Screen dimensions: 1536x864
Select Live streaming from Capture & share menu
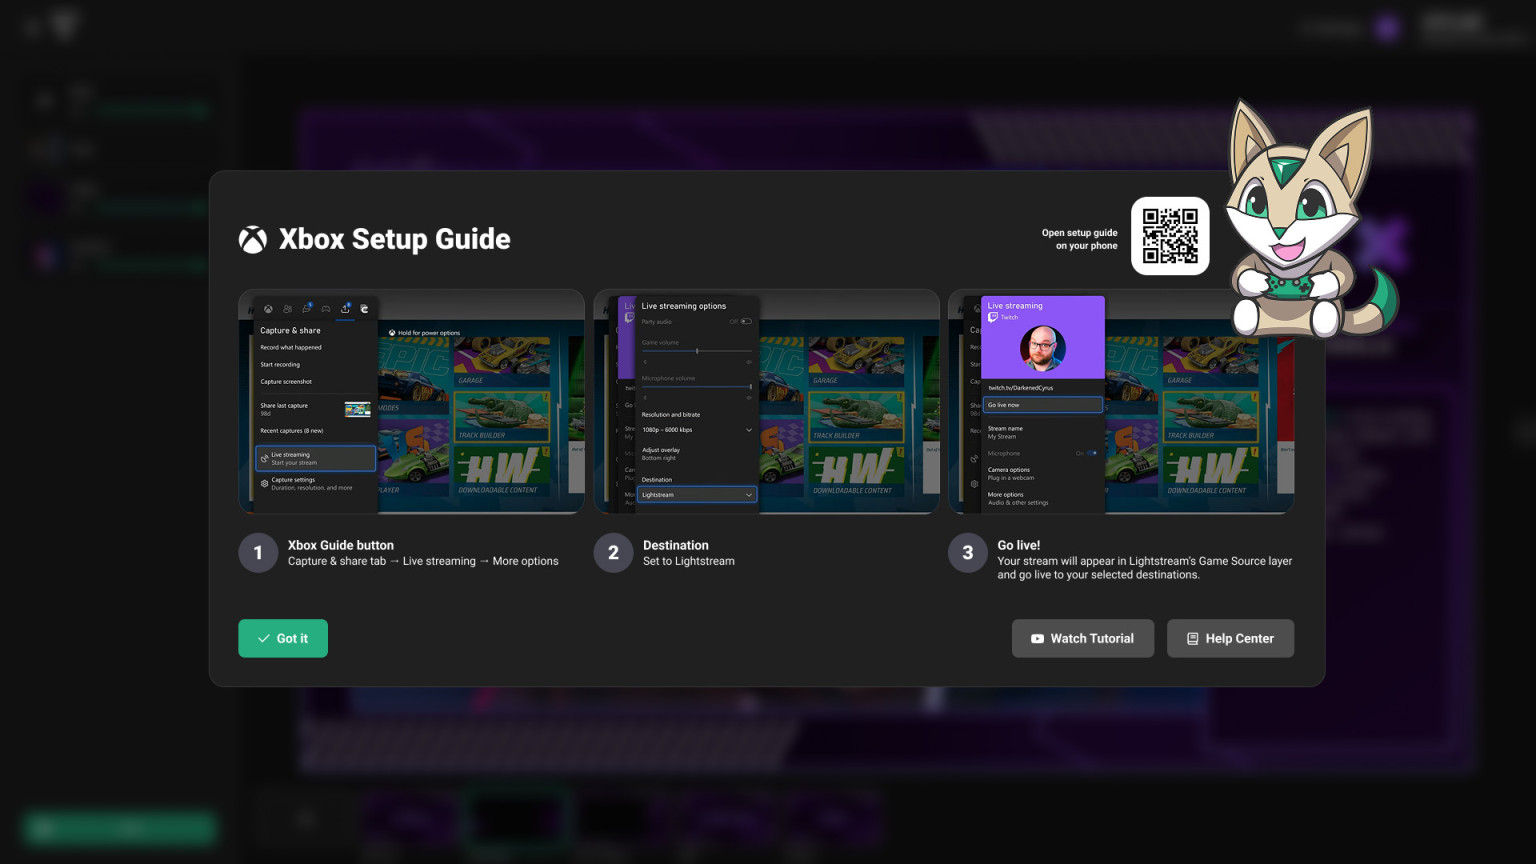pyautogui.click(x=291, y=458)
